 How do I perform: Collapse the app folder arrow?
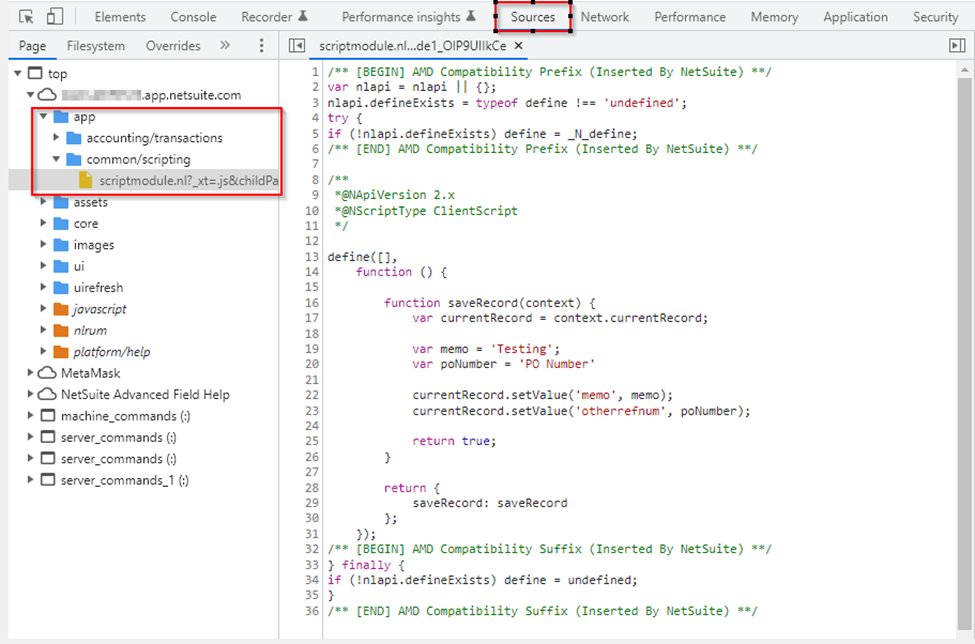point(44,116)
